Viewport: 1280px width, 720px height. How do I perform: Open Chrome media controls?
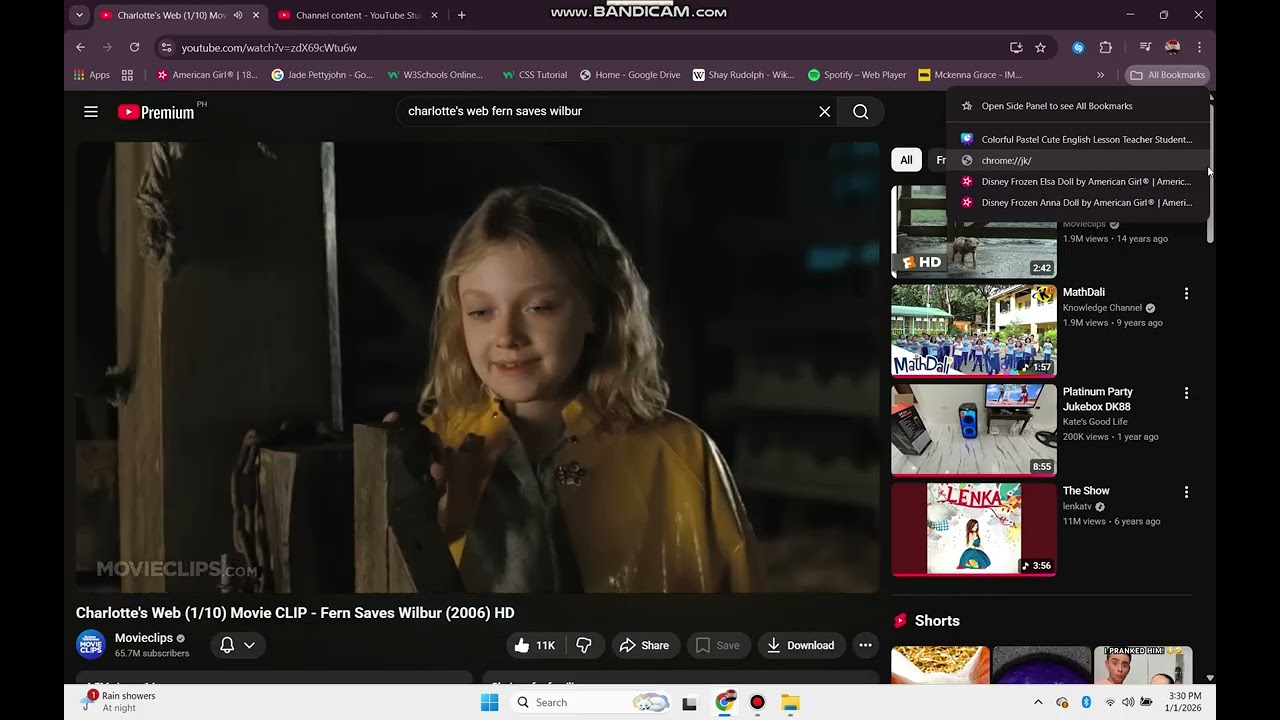pos(1146,47)
